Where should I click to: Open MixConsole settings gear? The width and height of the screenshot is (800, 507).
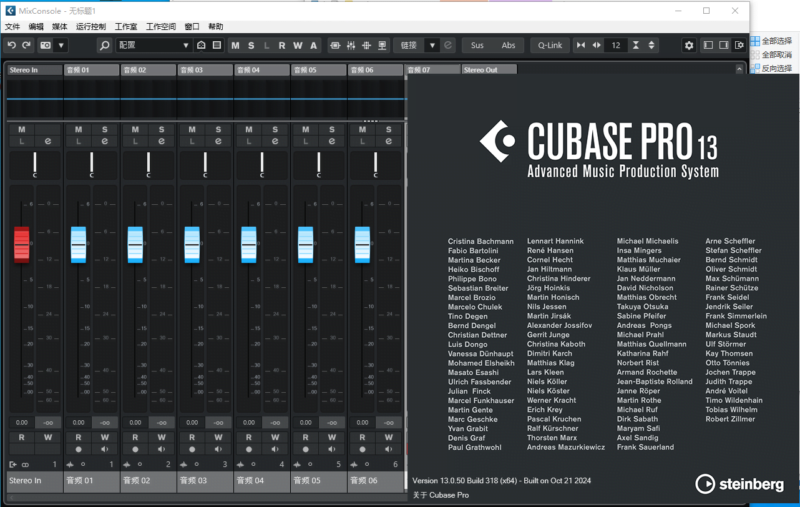(689, 45)
